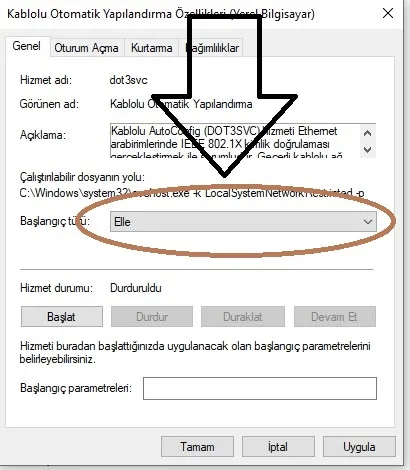Select the dot3svc service name text
The height and width of the screenshot is (470, 410).
[x=128, y=80]
